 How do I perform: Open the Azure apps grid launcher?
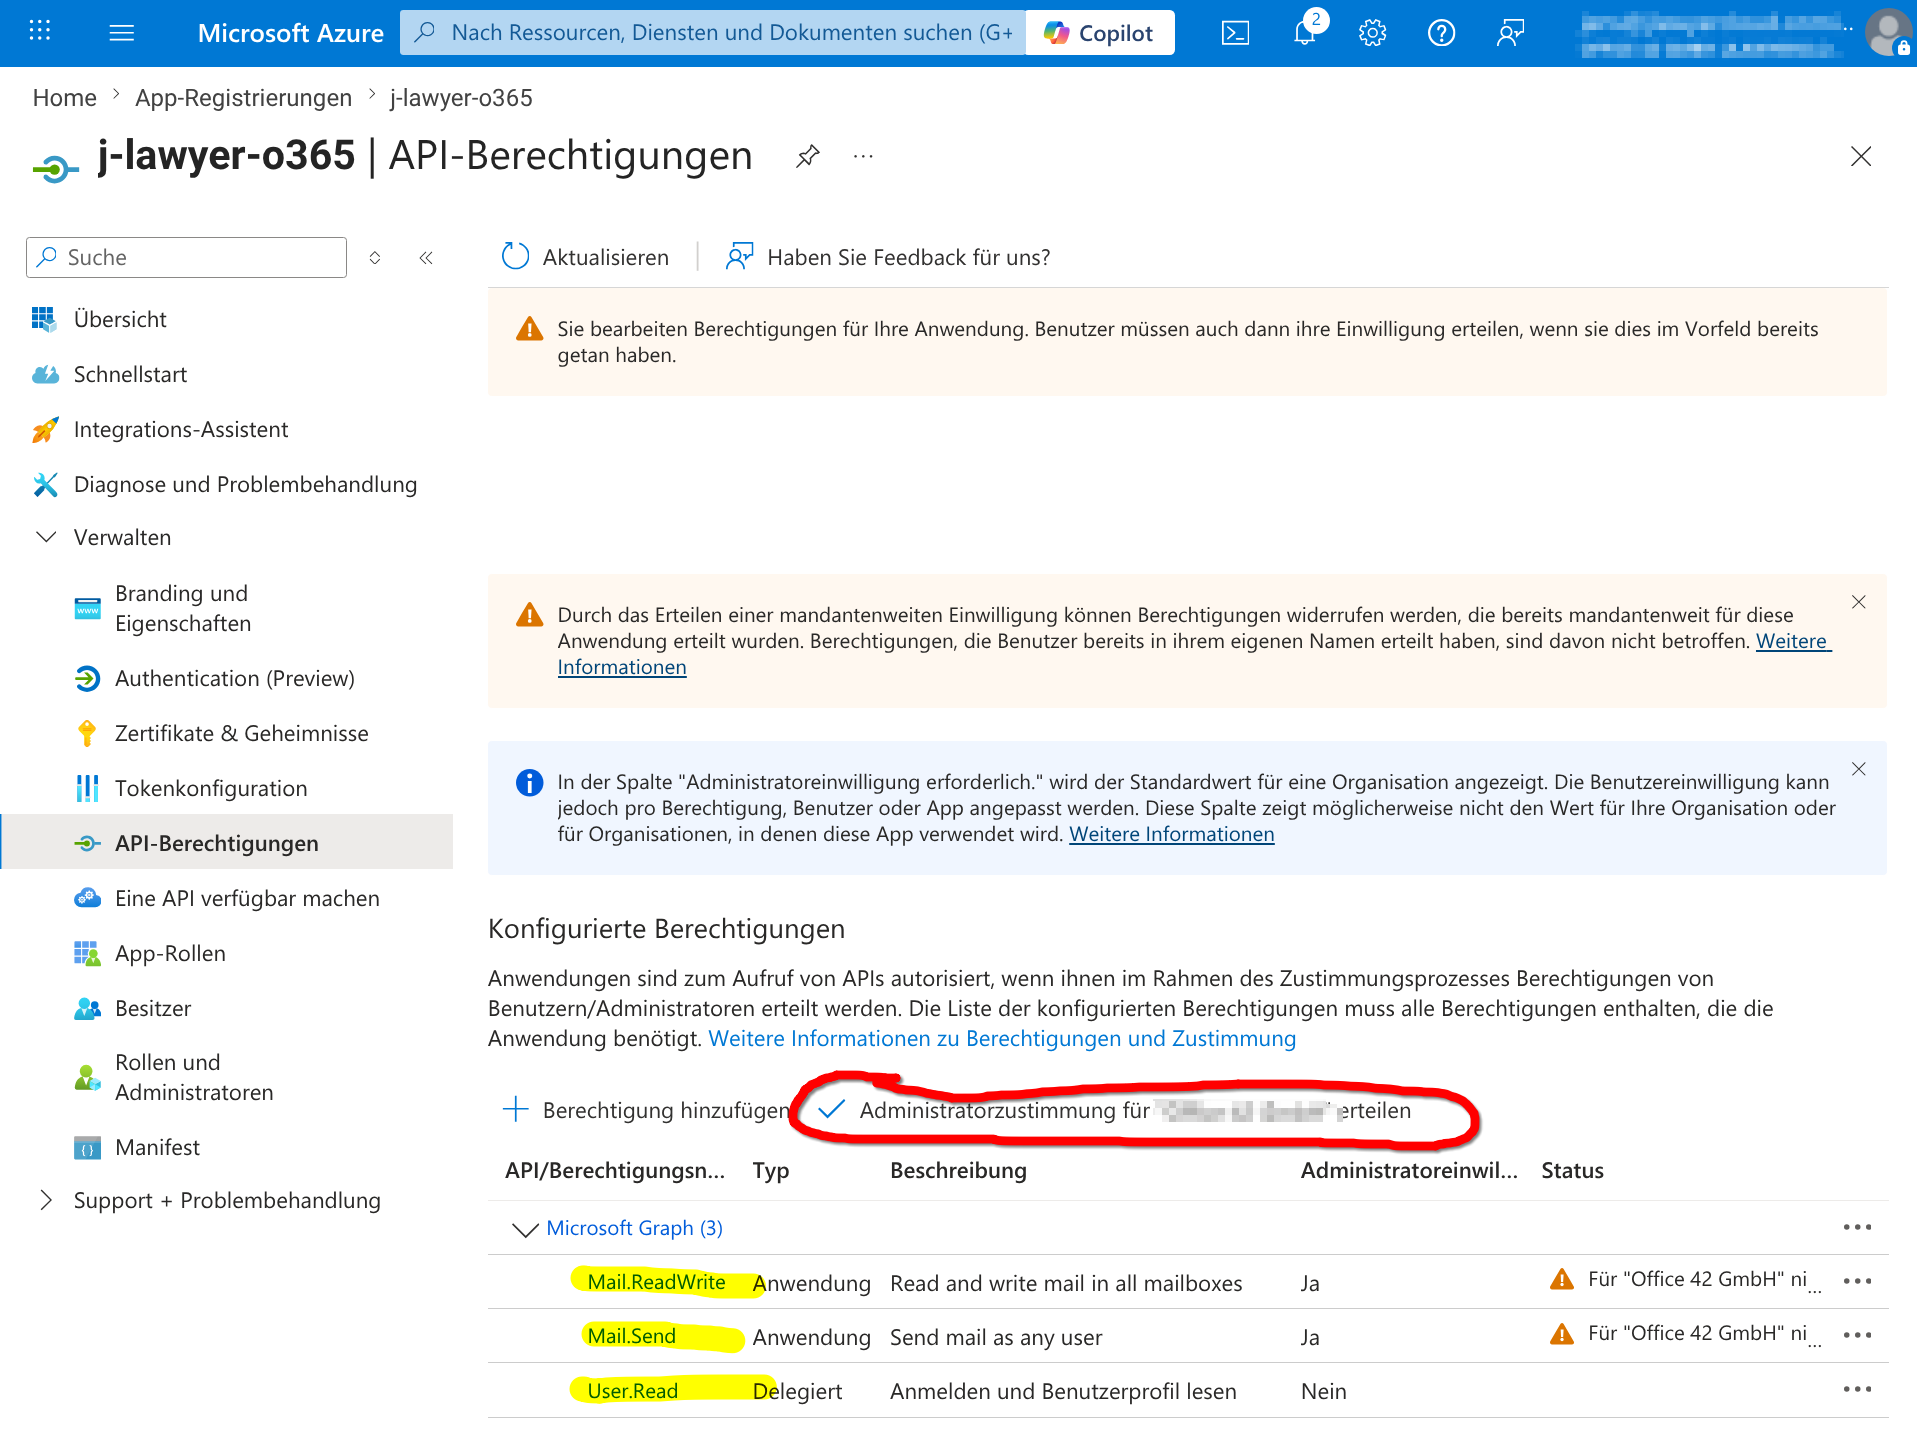tap(40, 32)
